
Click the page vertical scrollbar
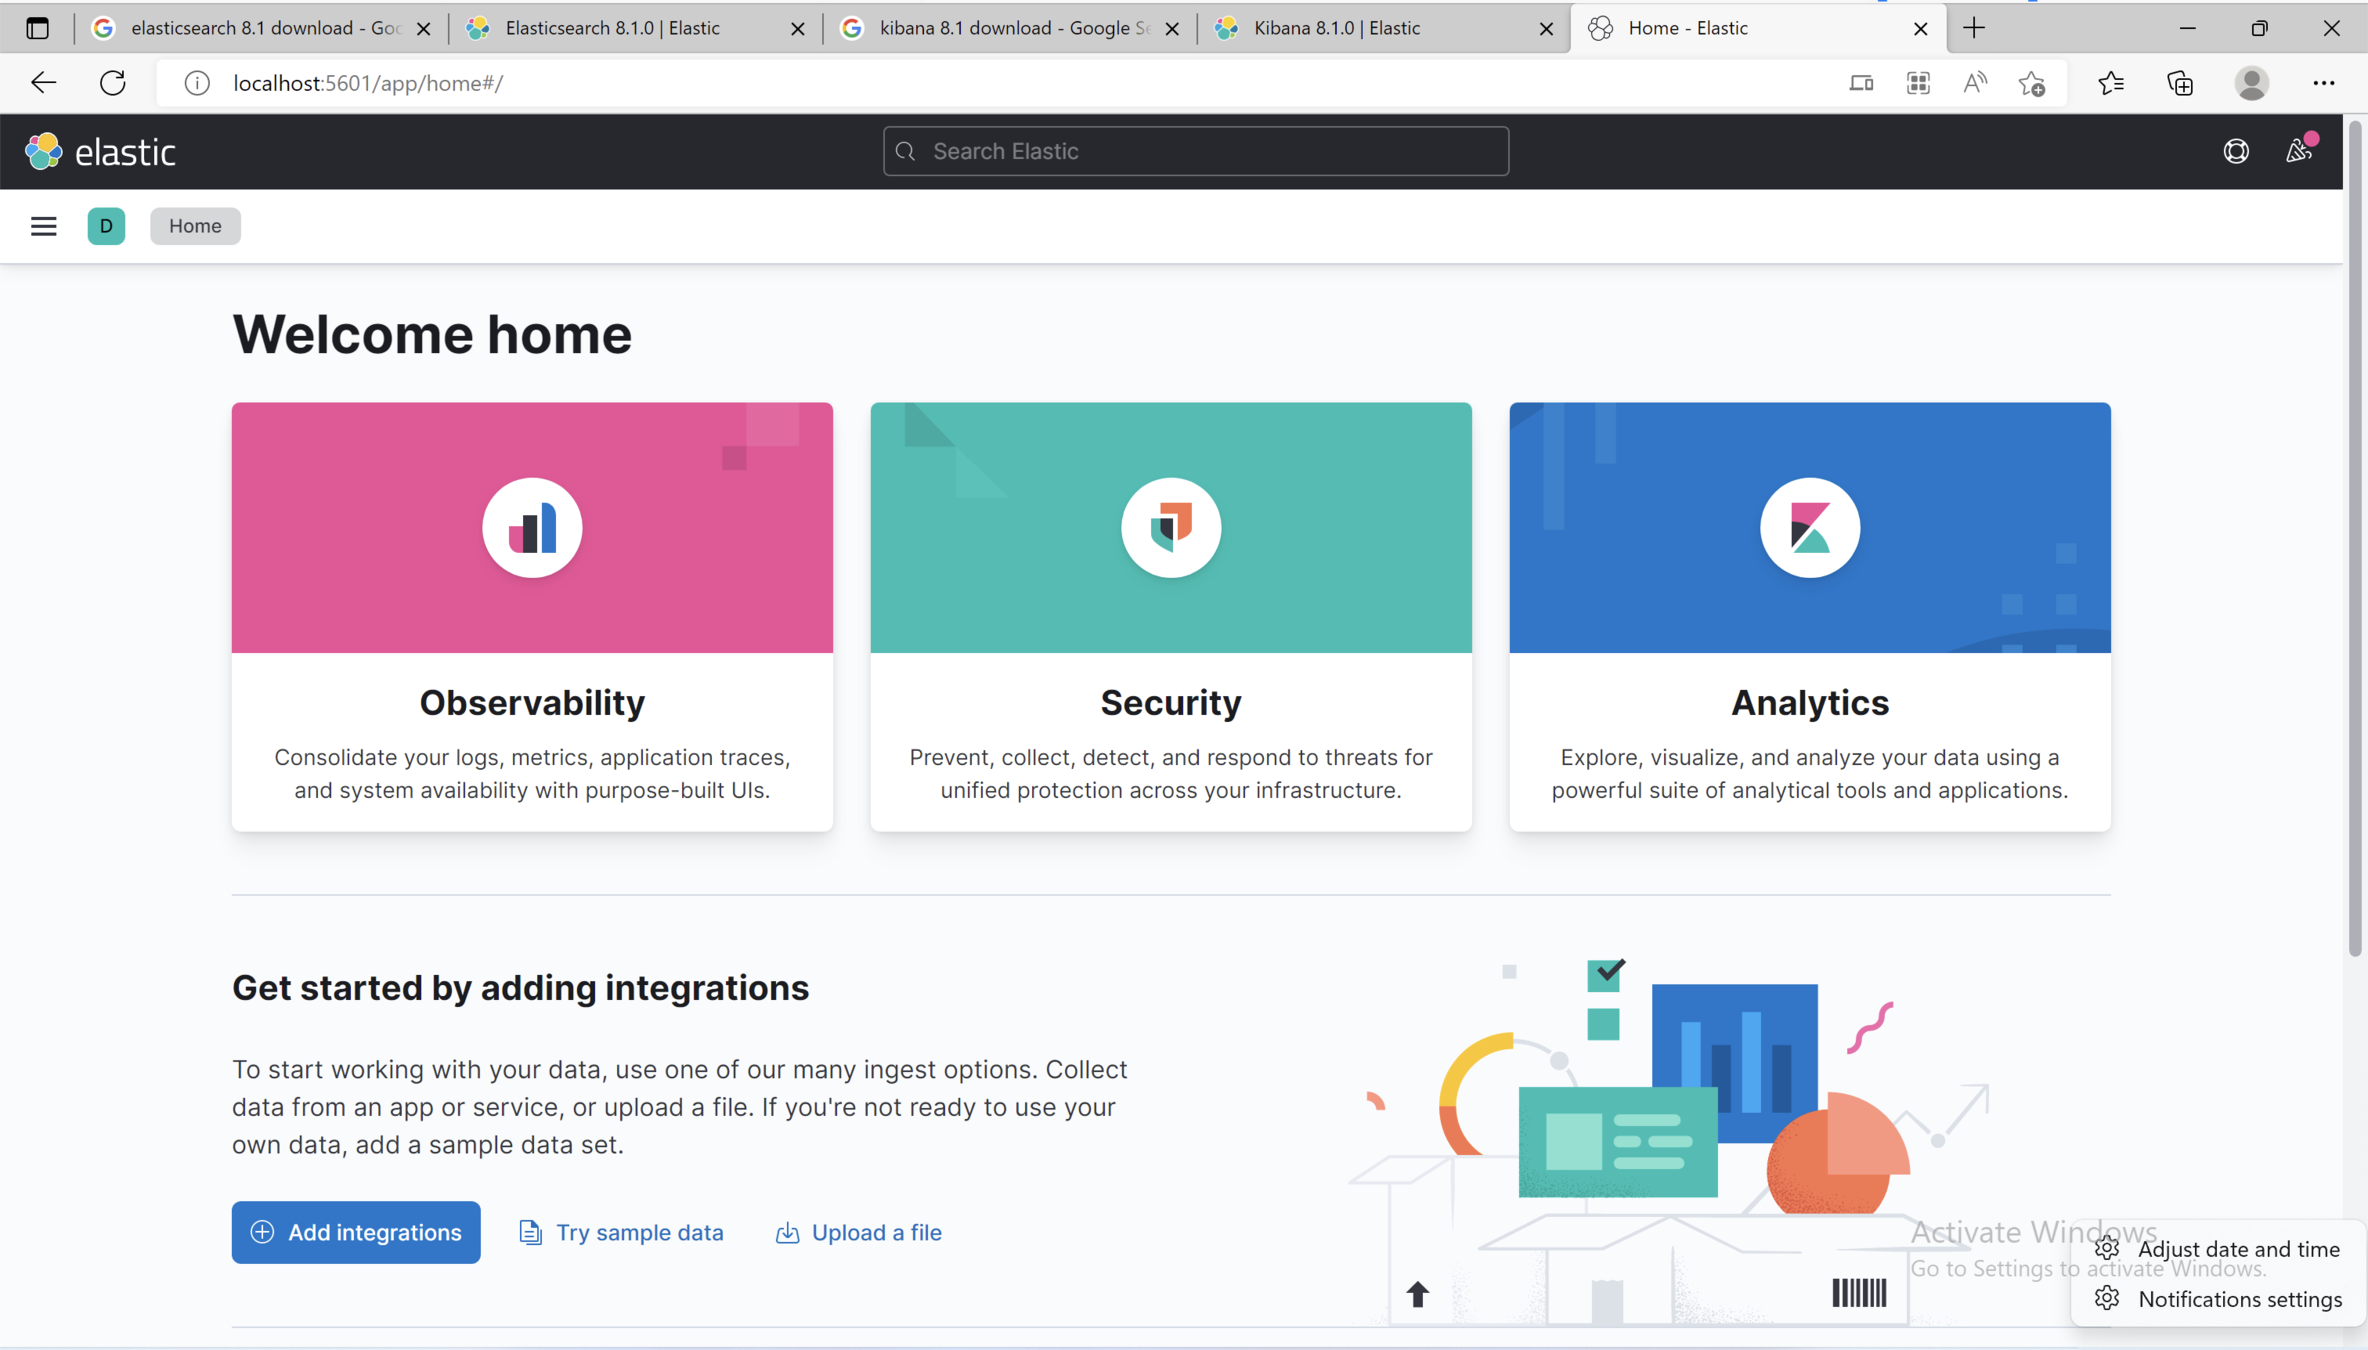point(2355,540)
